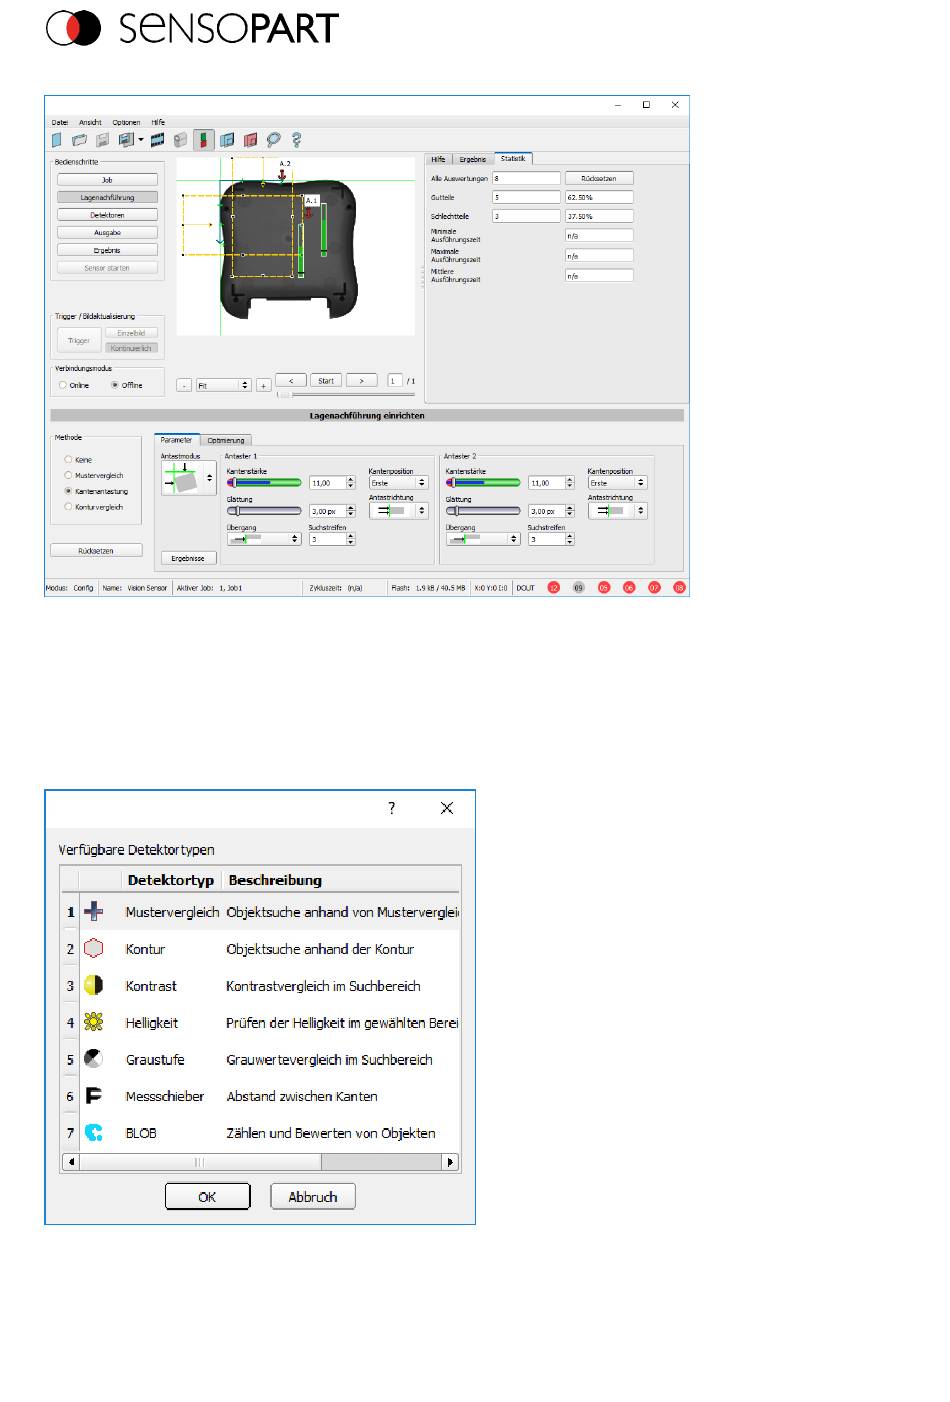Image resolution: width=950 pixels, height=1402 pixels.
Task: Open Antaster 2 Übergang dropdown
Action: coord(483,538)
